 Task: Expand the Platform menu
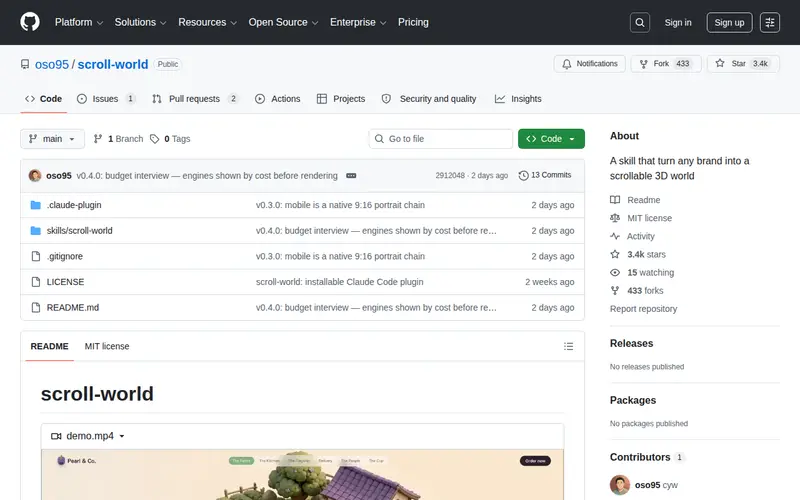79,22
